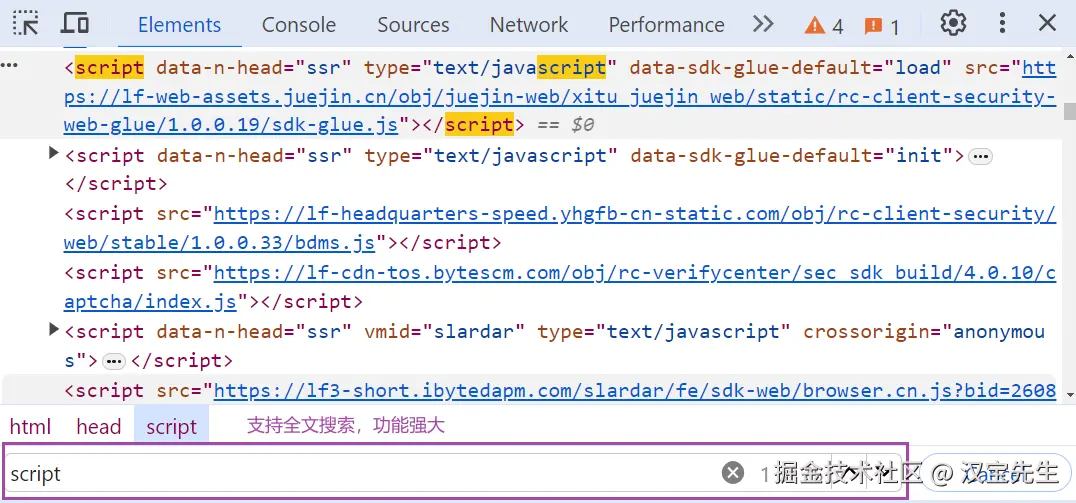Activate the inspect element picker
The width and height of the screenshot is (1076, 503).
click(26, 24)
